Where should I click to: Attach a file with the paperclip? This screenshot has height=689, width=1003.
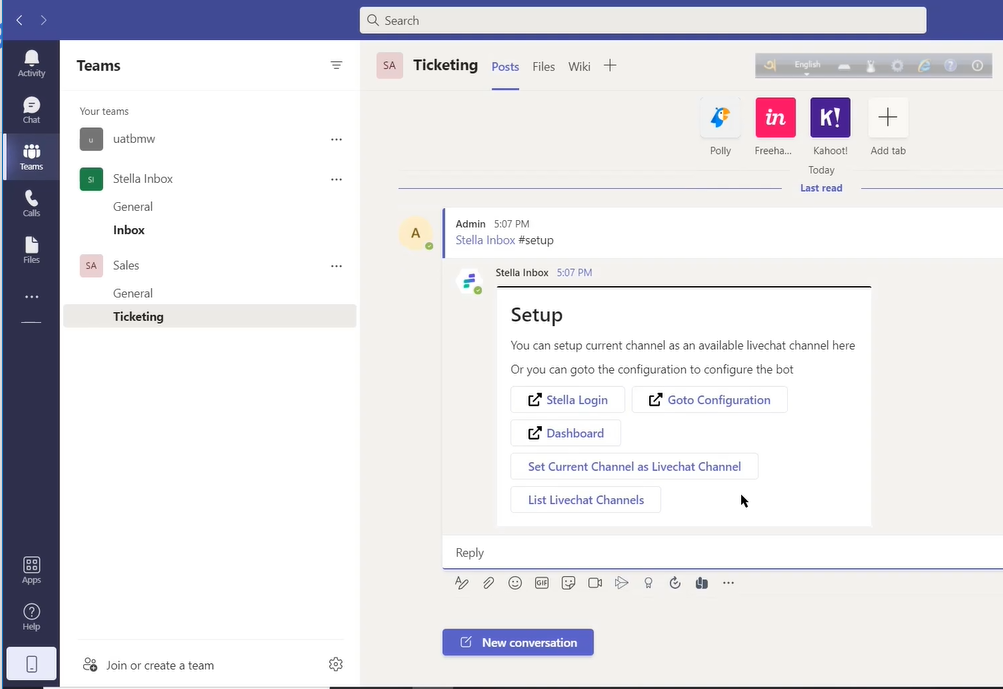click(489, 583)
